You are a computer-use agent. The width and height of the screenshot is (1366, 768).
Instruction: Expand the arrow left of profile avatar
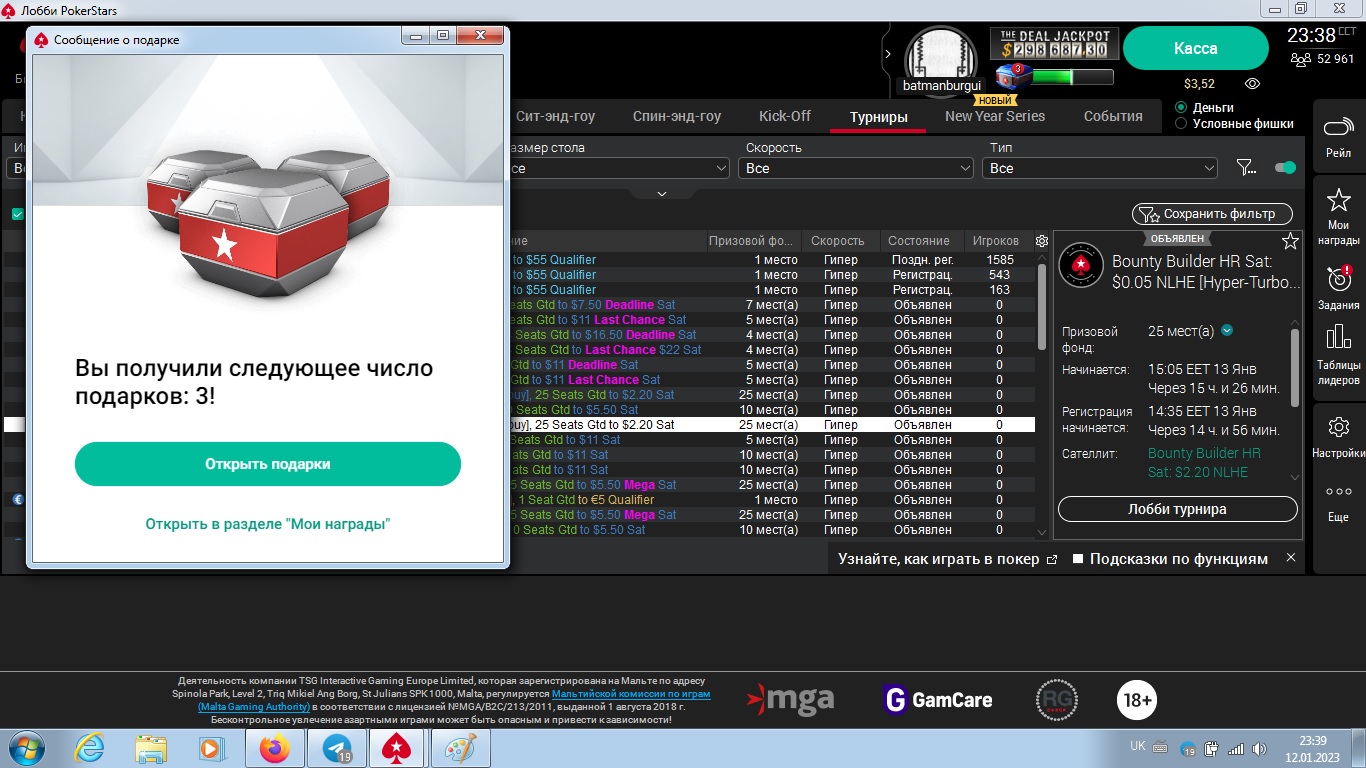click(x=887, y=53)
